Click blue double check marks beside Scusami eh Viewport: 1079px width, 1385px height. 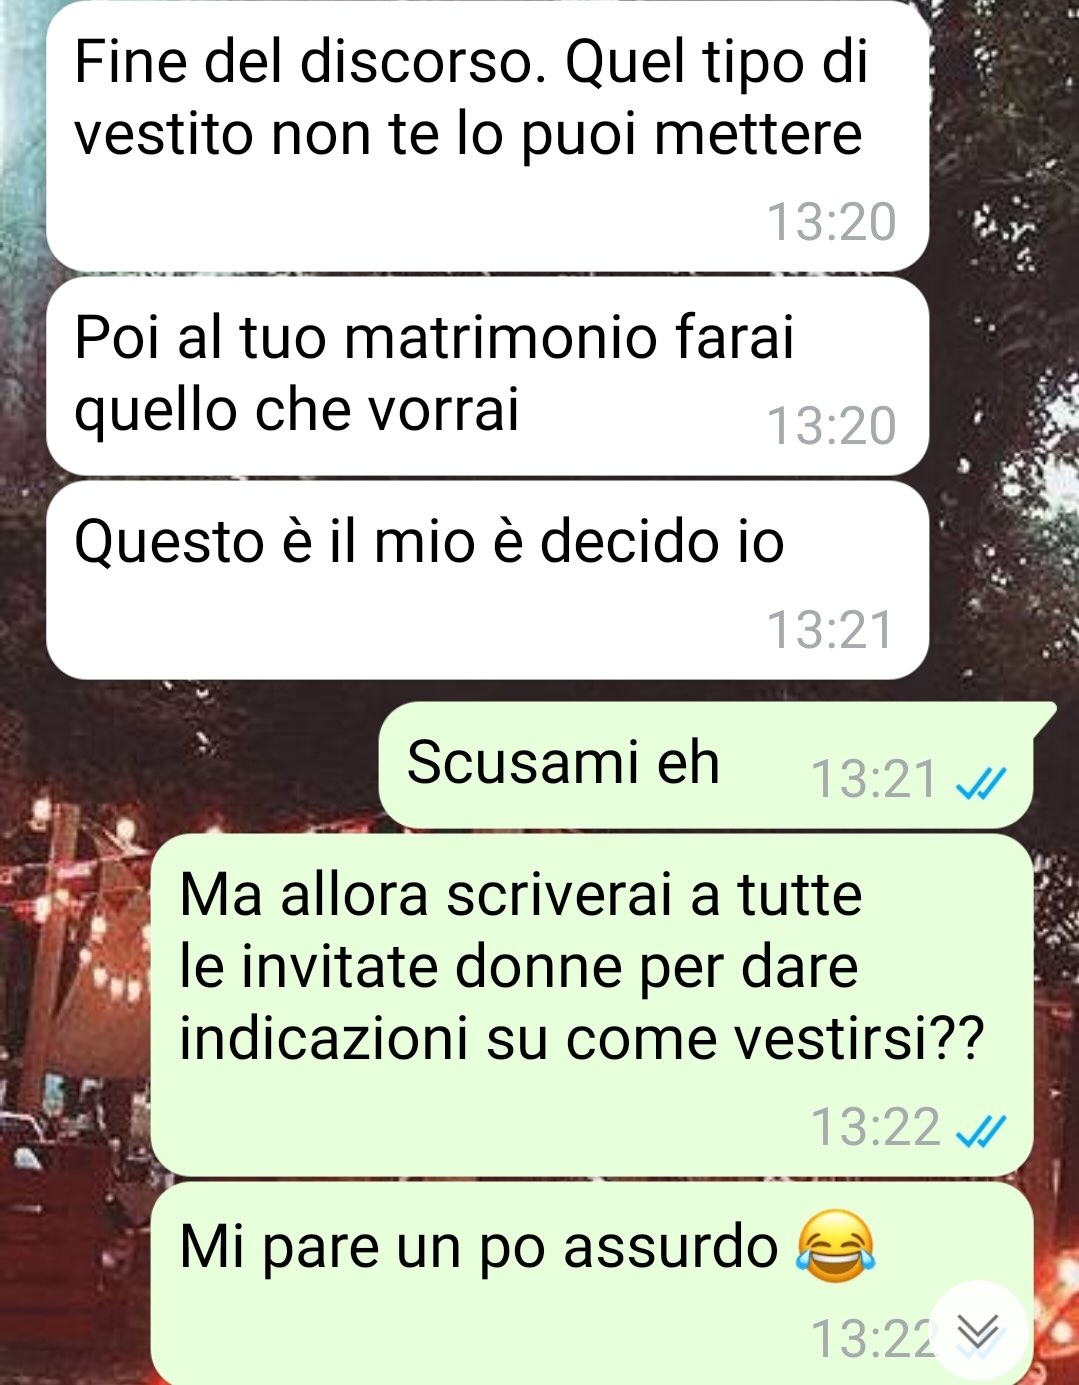(x=981, y=782)
